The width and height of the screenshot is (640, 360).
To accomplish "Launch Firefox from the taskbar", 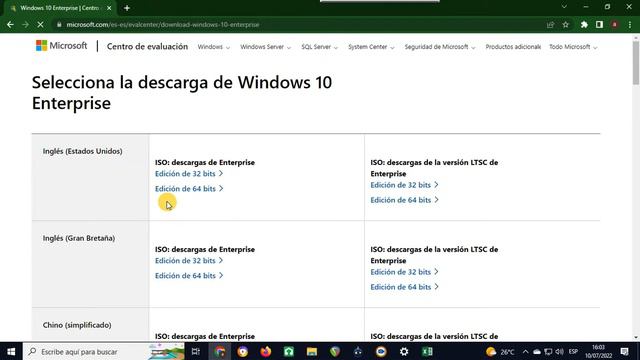I will (266, 351).
